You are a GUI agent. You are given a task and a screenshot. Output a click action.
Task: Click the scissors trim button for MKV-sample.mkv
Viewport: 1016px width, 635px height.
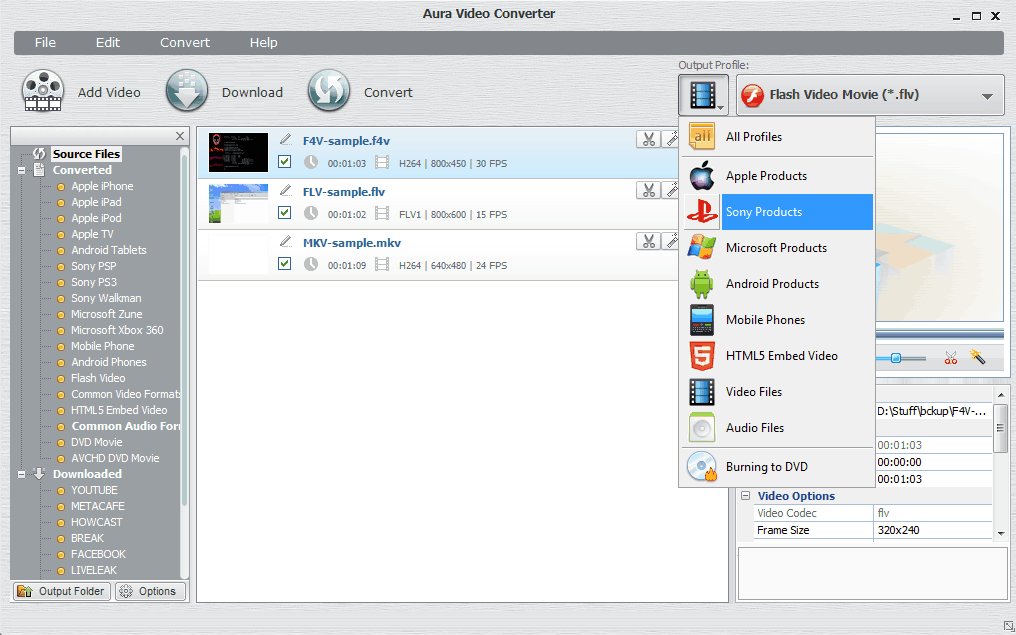click(648, 242)
